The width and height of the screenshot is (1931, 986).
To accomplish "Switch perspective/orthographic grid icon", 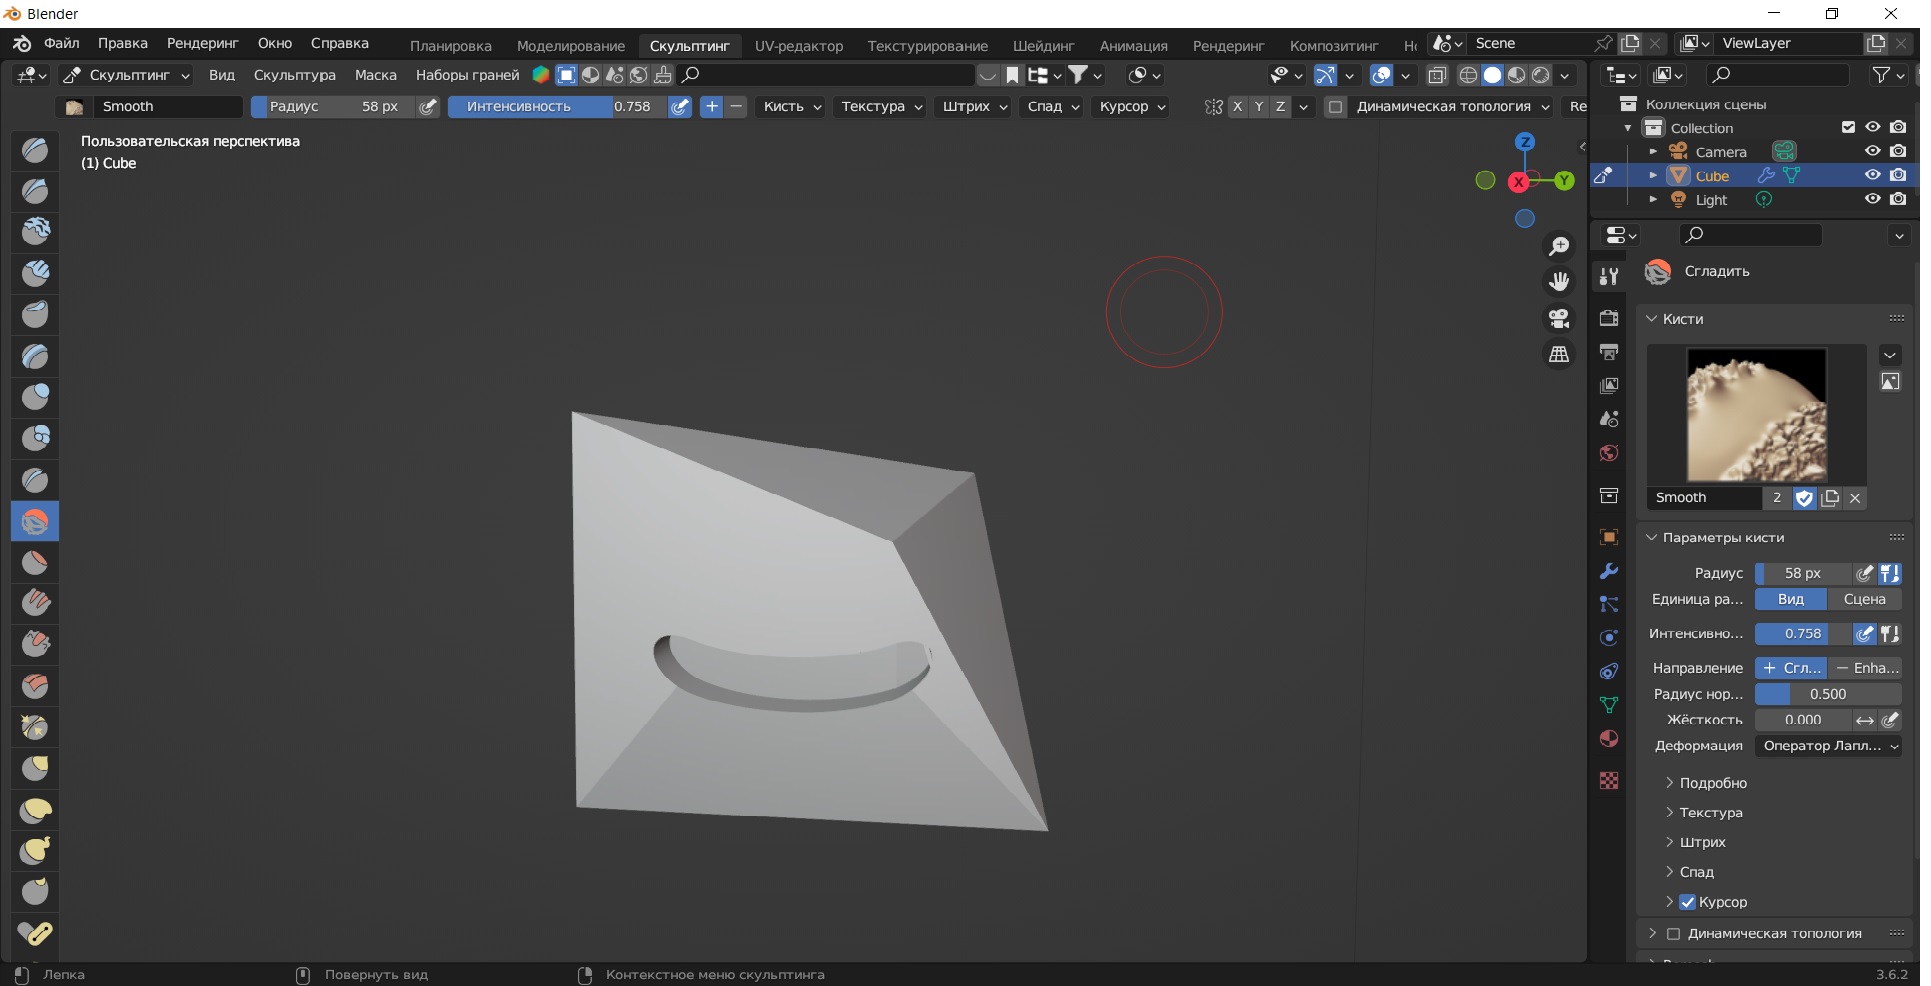I will pyautogui.click(x=1558, y=354).
